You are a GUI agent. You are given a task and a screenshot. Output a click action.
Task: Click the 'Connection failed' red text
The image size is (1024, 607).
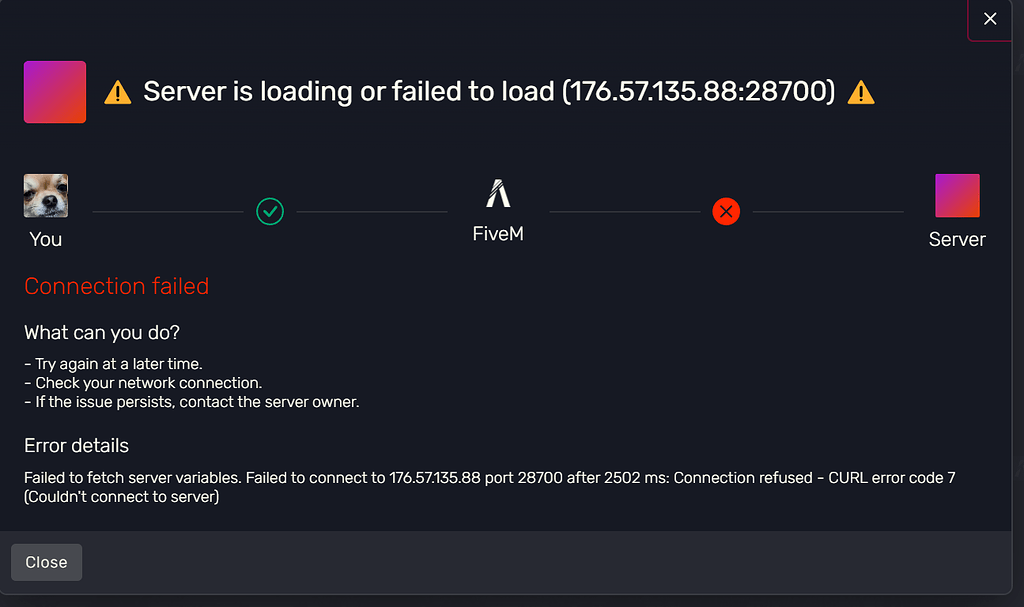(116, 286)
